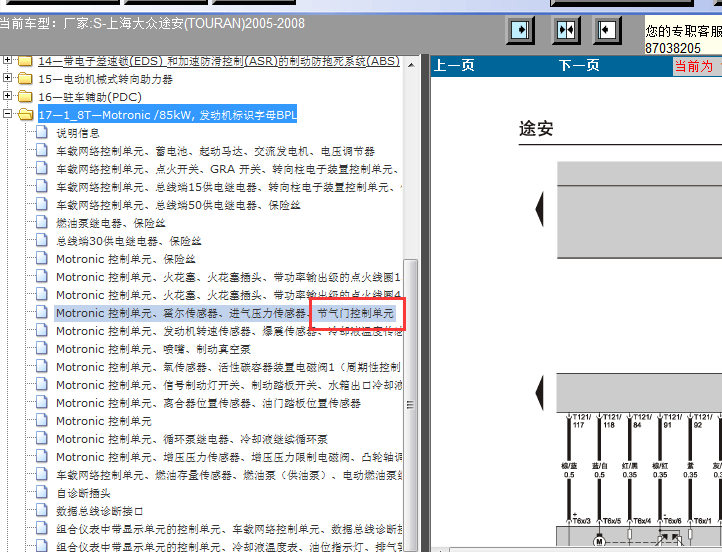Open Motronic 火花塞 点火线圈4 page

(x=228, y=295)
